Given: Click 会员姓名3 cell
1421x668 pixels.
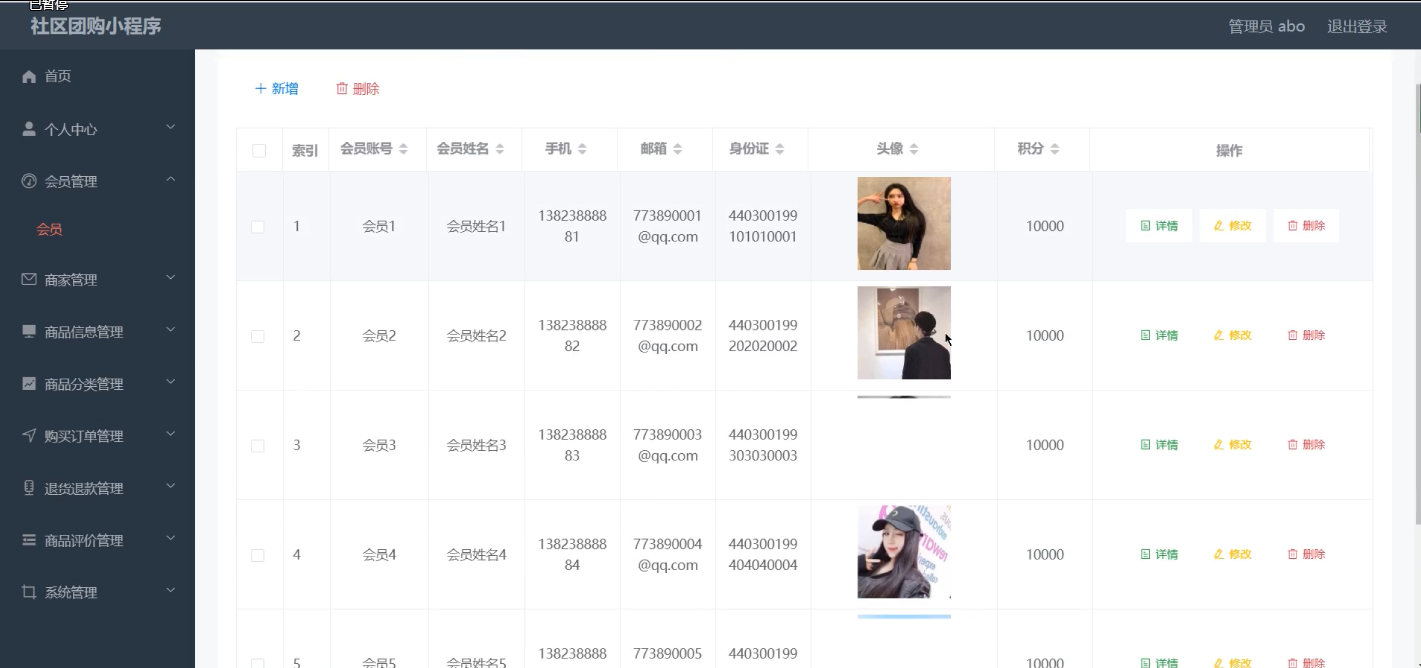Looking at the screenshot, I should pyautogui.click(x=476, y=446).
